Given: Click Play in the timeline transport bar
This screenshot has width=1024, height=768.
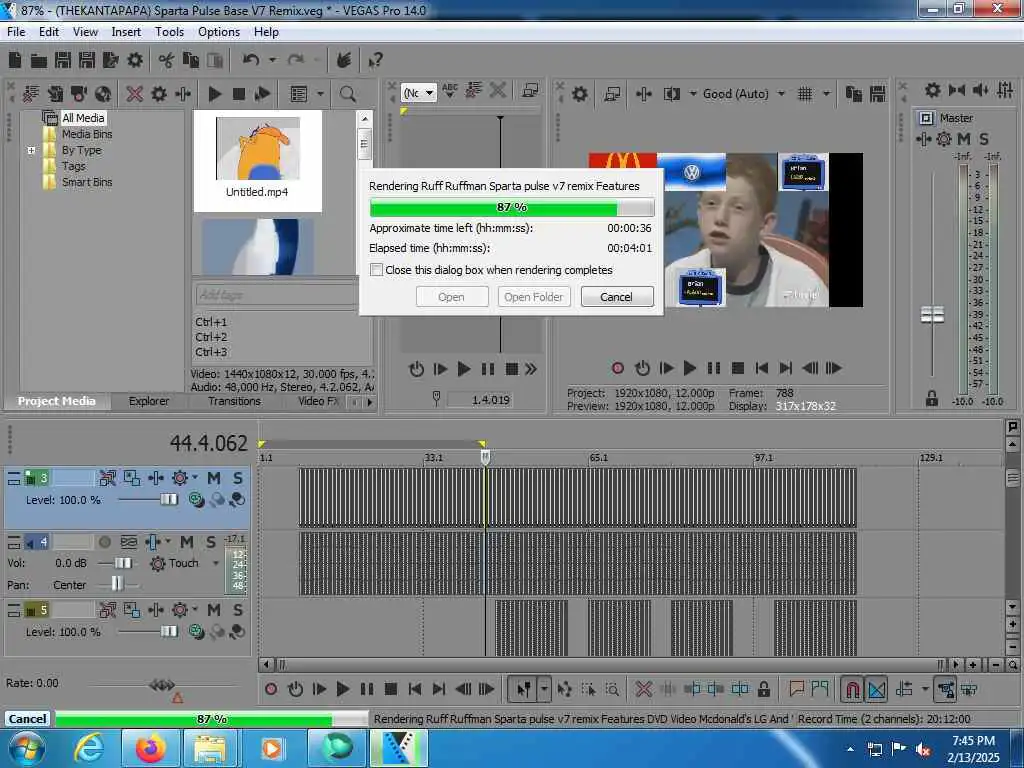Looking at the screenshot, I should click(342, 689).
